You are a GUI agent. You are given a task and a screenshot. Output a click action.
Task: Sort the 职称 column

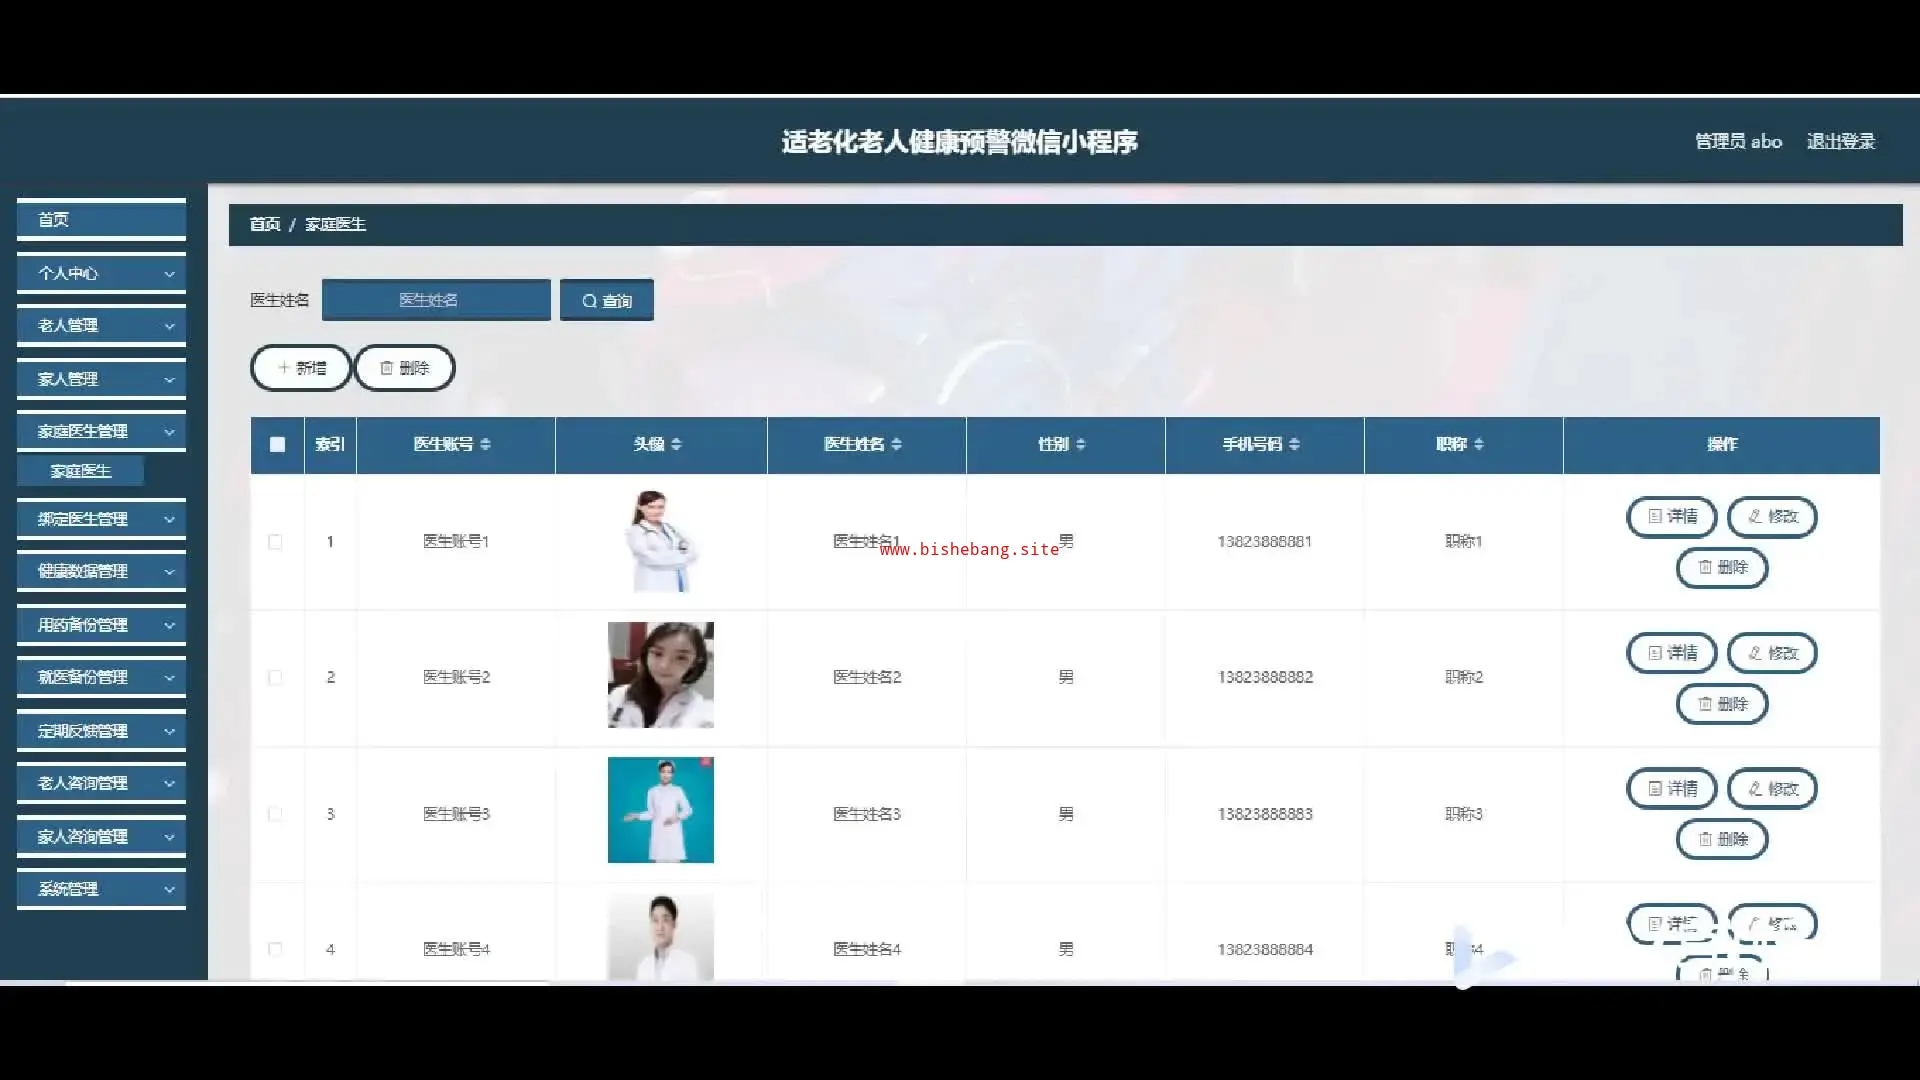pos(1478,444)
